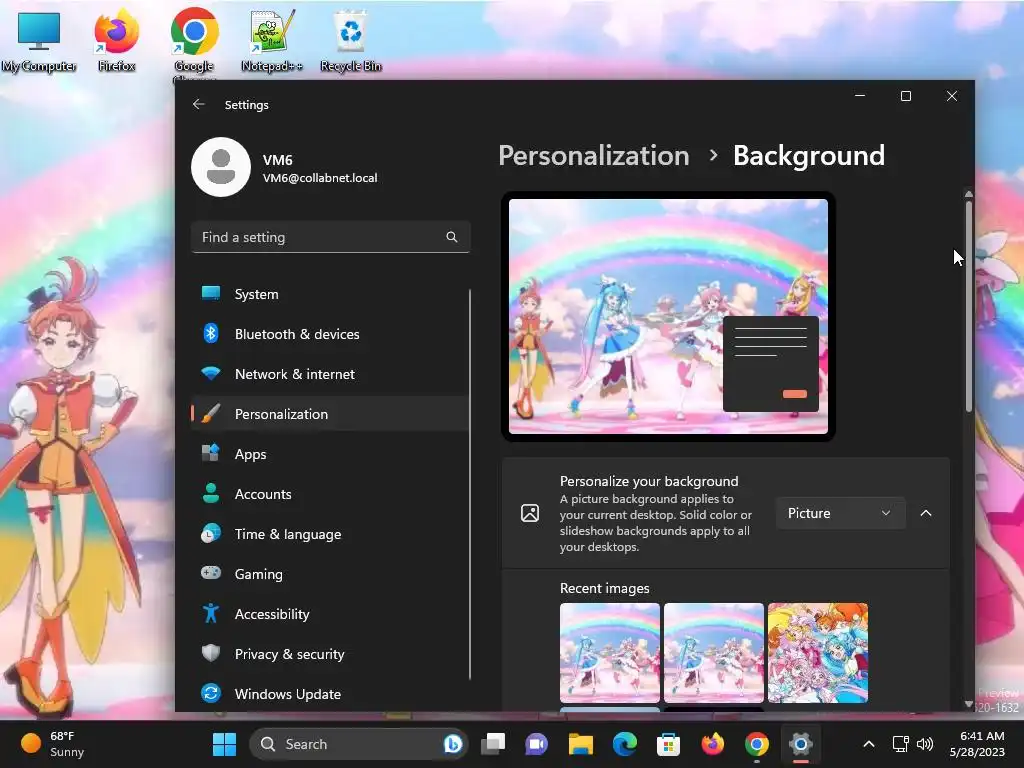Click the Personalization breadcrumb link
1024x768 pixels.
point(594,155)
